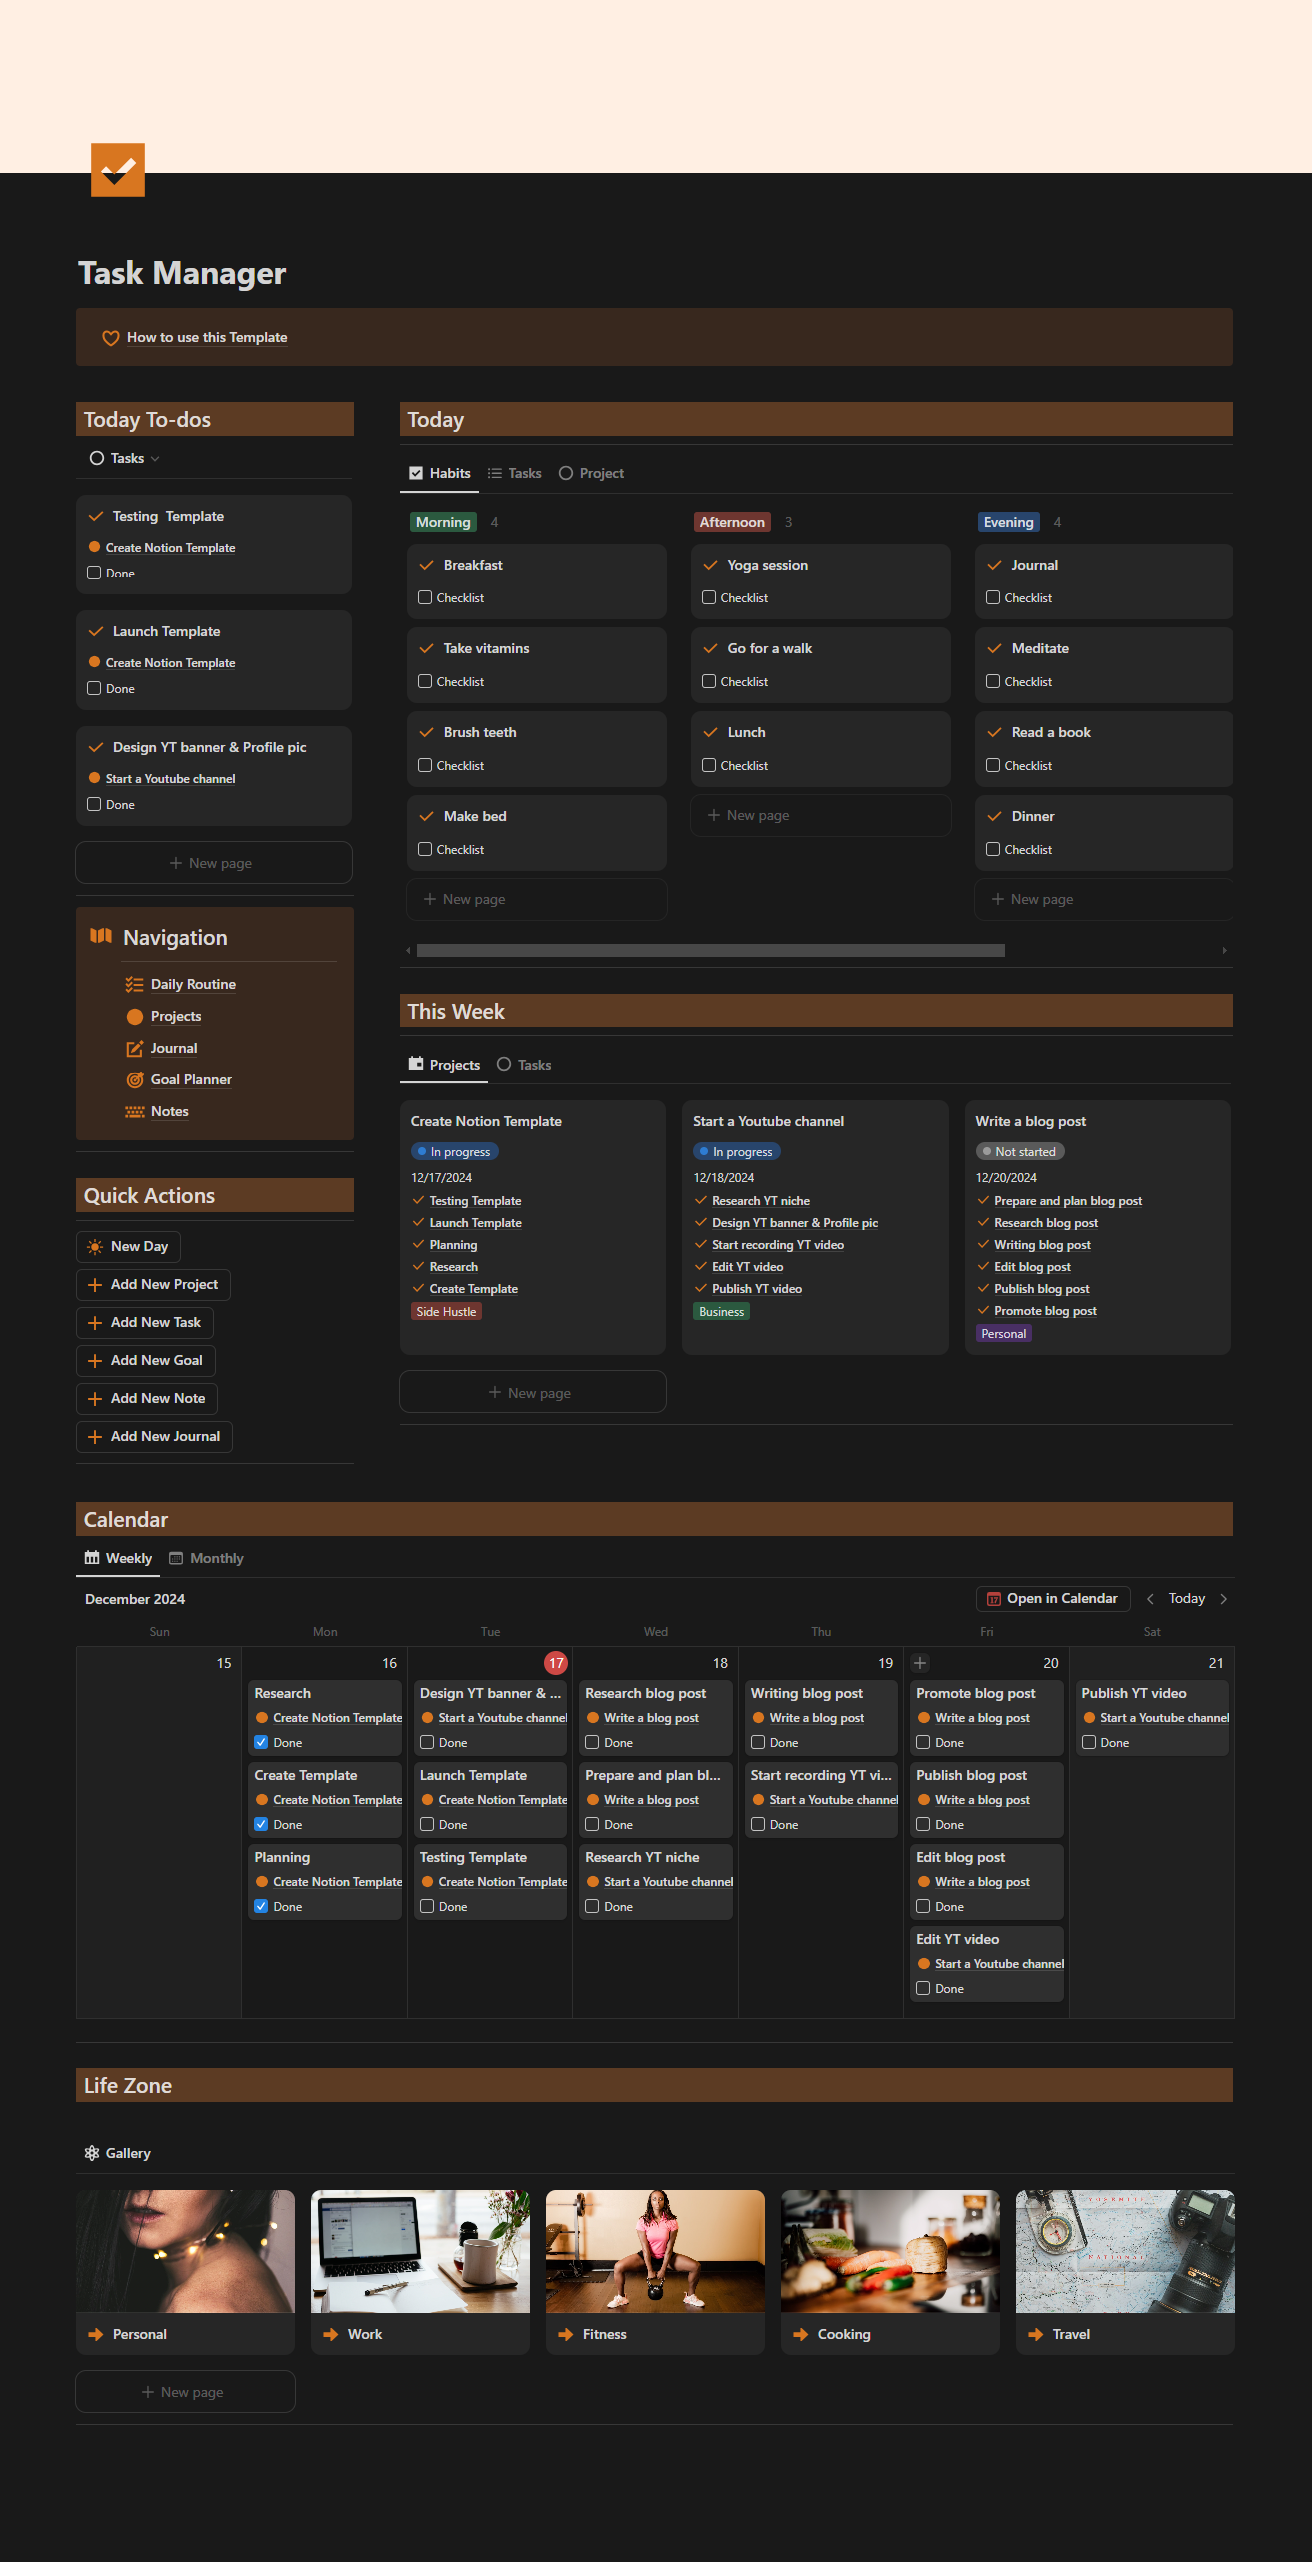Add New page under This Week projects

tap(532, 1392)
